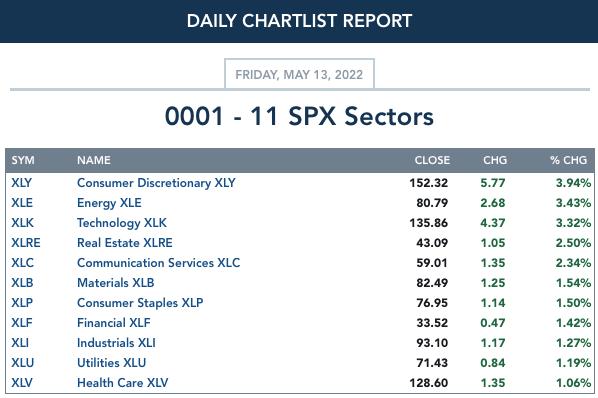The height and width of the screenshot is (398, 598).
Task: Open Materials XLB name link
Action: (x=116, y=283)
